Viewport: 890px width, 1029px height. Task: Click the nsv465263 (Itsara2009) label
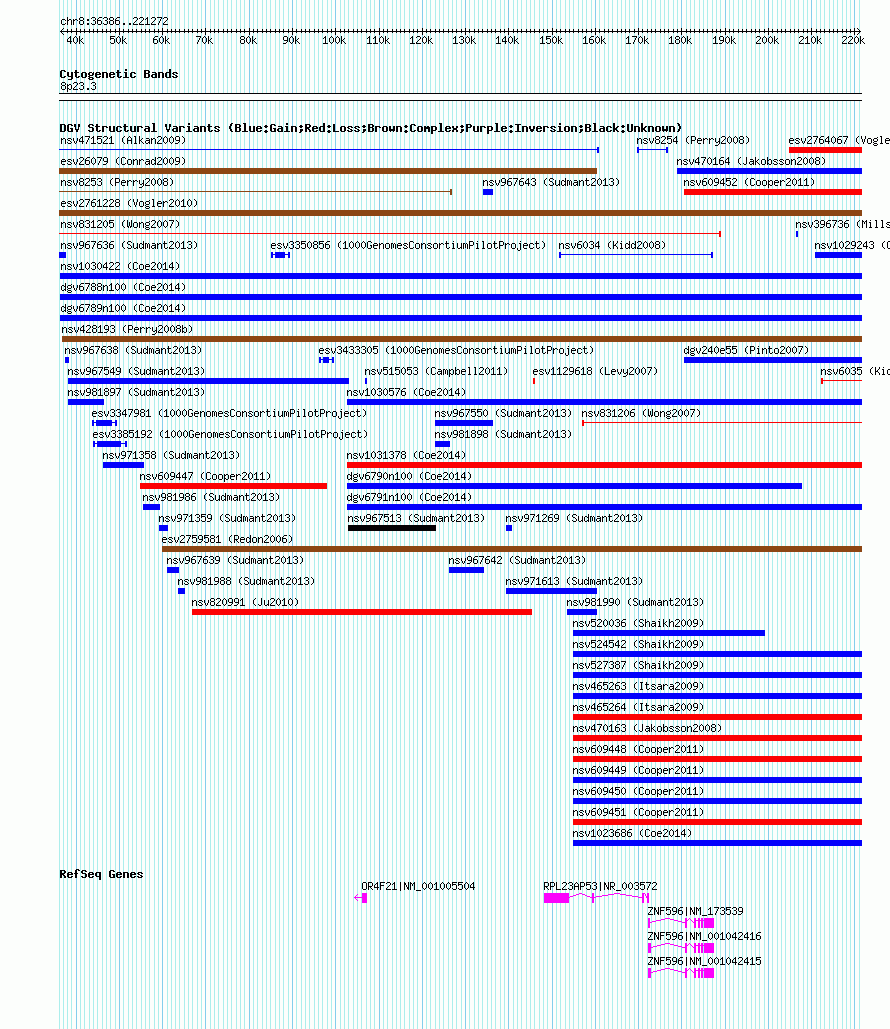click(x=638, y=686)
